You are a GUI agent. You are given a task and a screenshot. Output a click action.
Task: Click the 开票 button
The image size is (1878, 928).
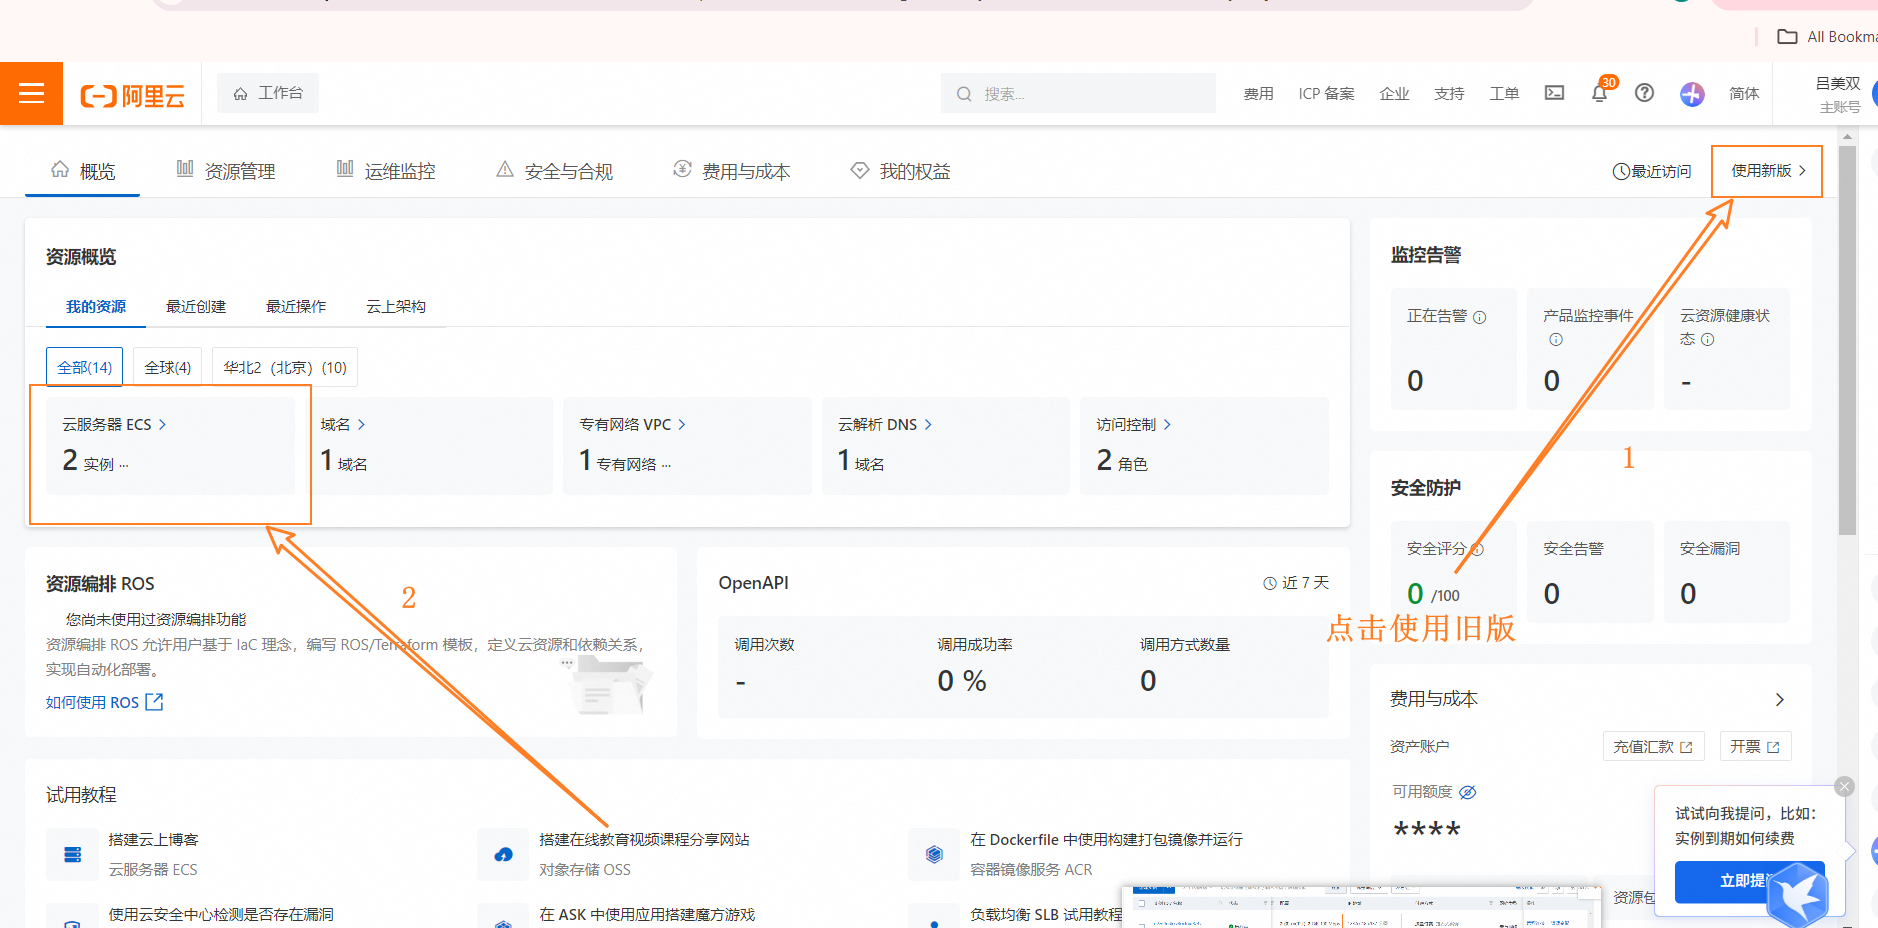[x=1755, y=746]
